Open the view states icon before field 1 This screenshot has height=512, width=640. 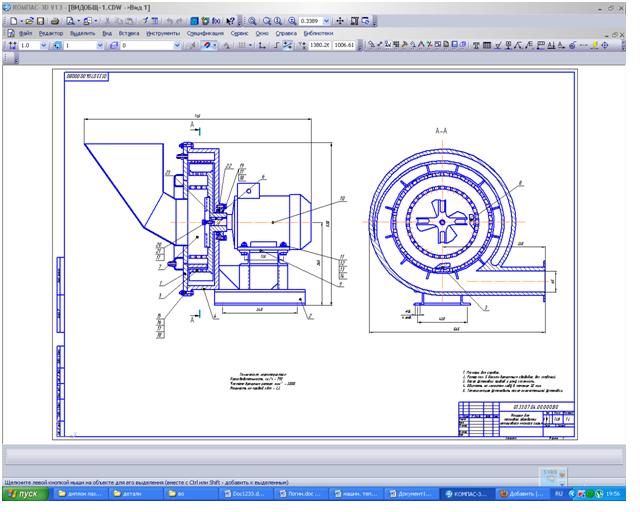pos(58,45)
